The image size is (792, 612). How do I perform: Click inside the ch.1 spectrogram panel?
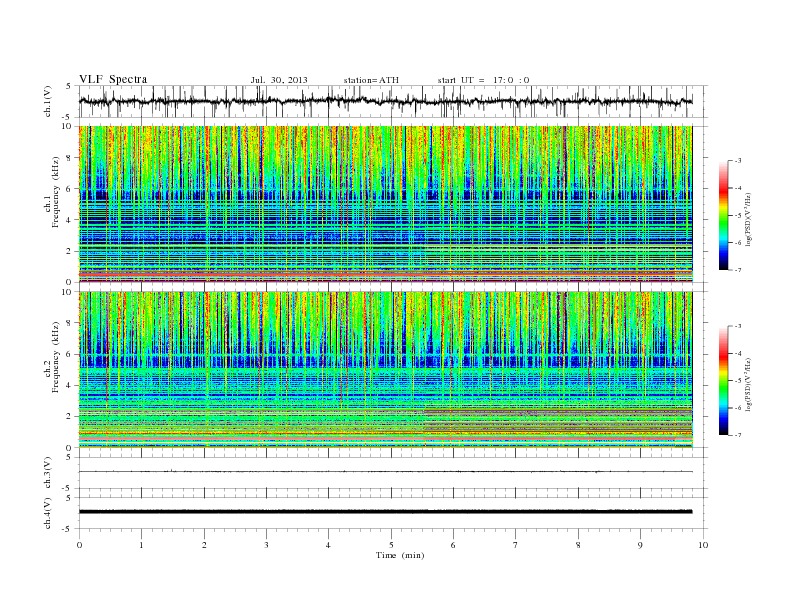coord(385,204)
